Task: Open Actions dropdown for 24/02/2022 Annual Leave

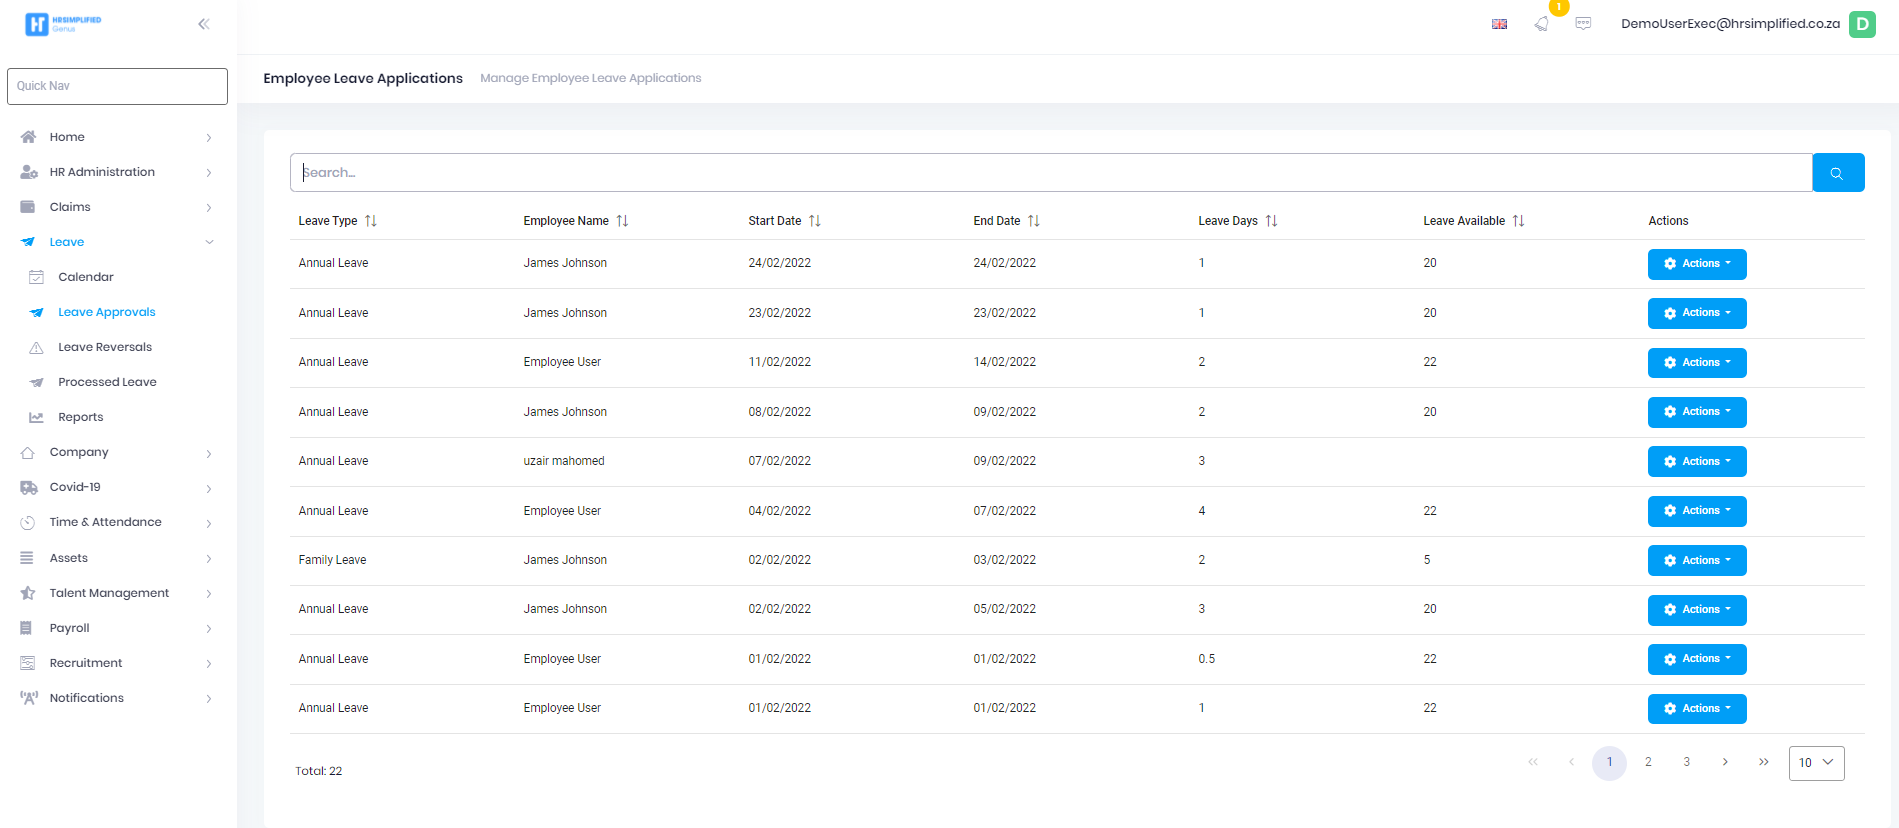Action: [1697, 264]
